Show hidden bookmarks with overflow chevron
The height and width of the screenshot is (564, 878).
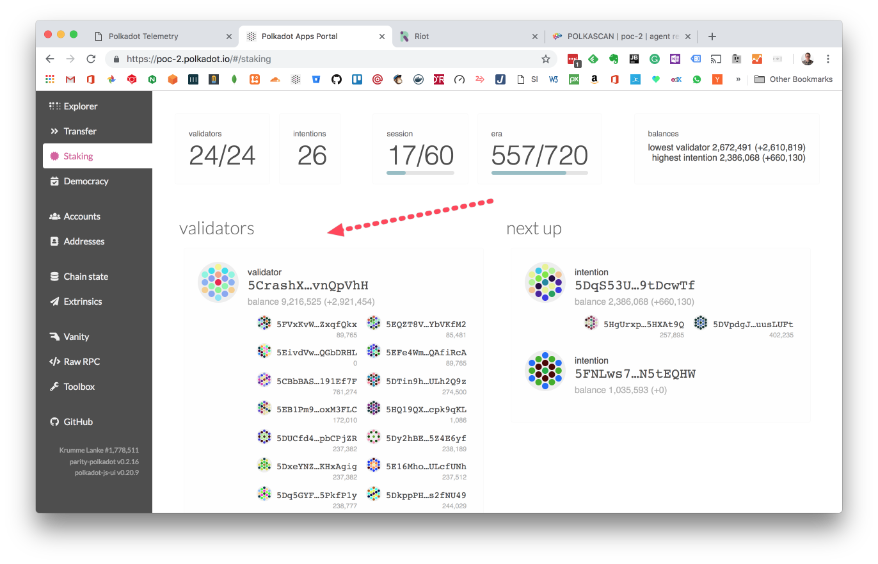tap(738, 79)
